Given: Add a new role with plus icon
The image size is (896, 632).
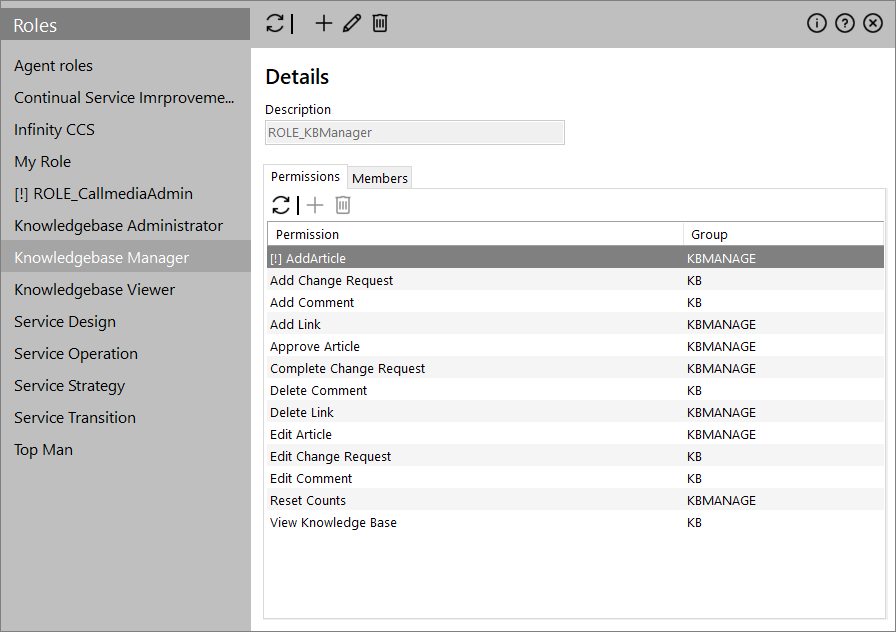Looking at the screenshot, I should point(323,23).
